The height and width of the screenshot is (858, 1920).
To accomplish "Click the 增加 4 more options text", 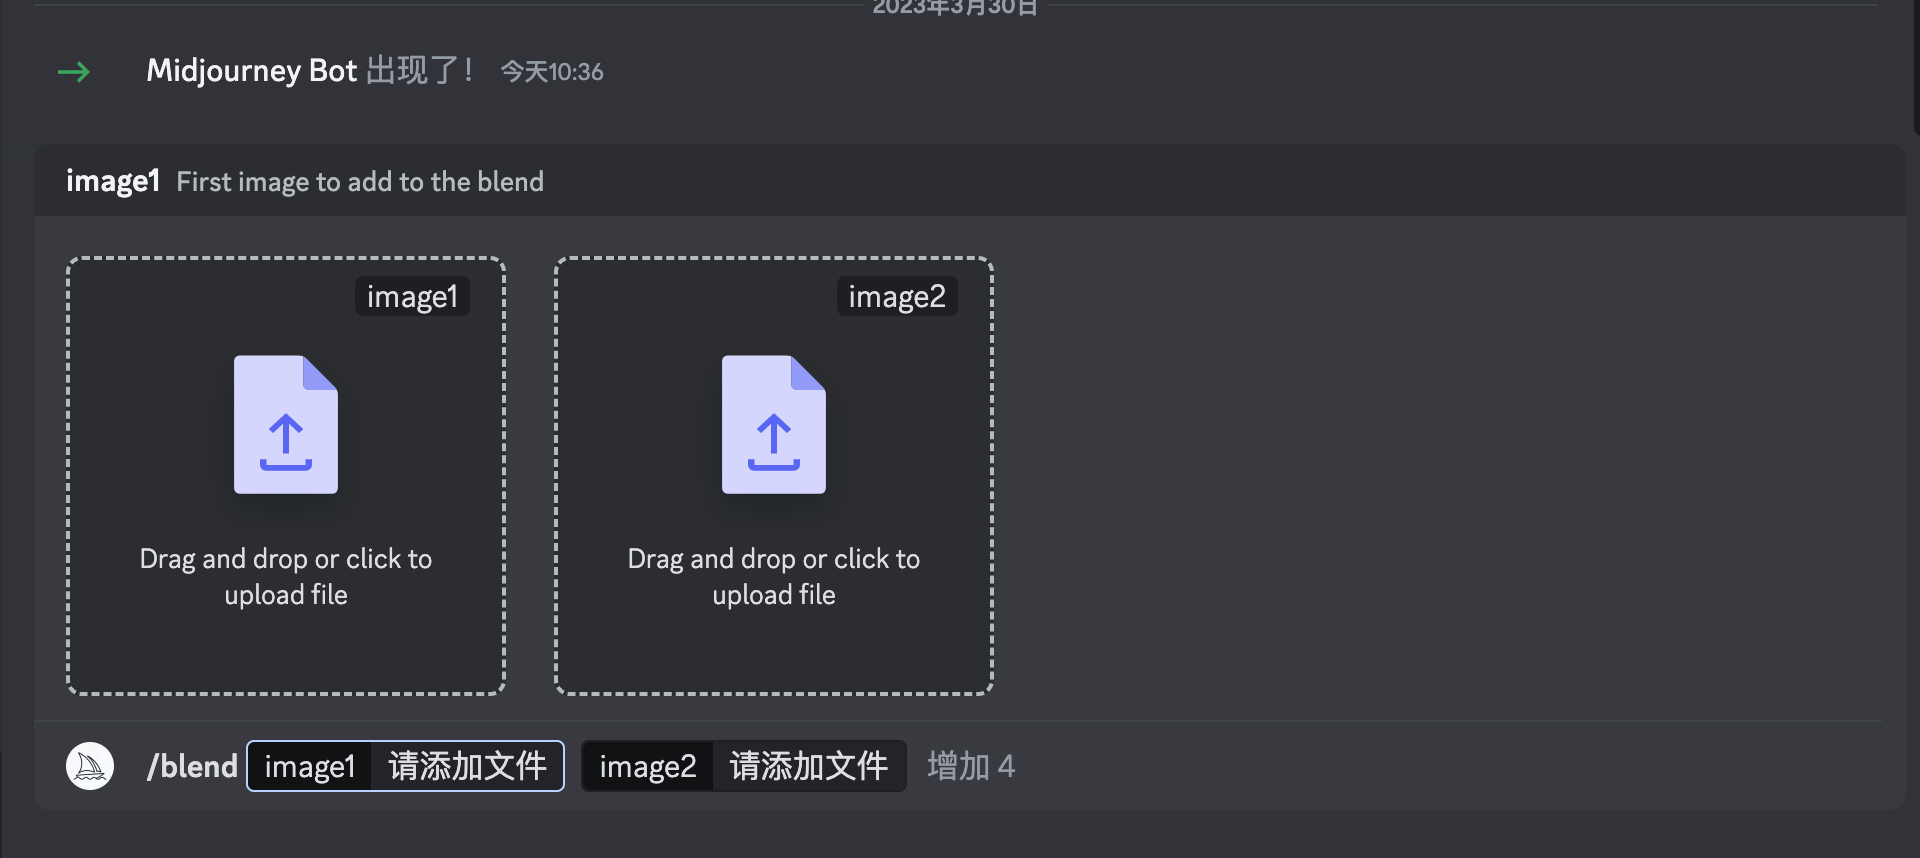I will point(971,766).
